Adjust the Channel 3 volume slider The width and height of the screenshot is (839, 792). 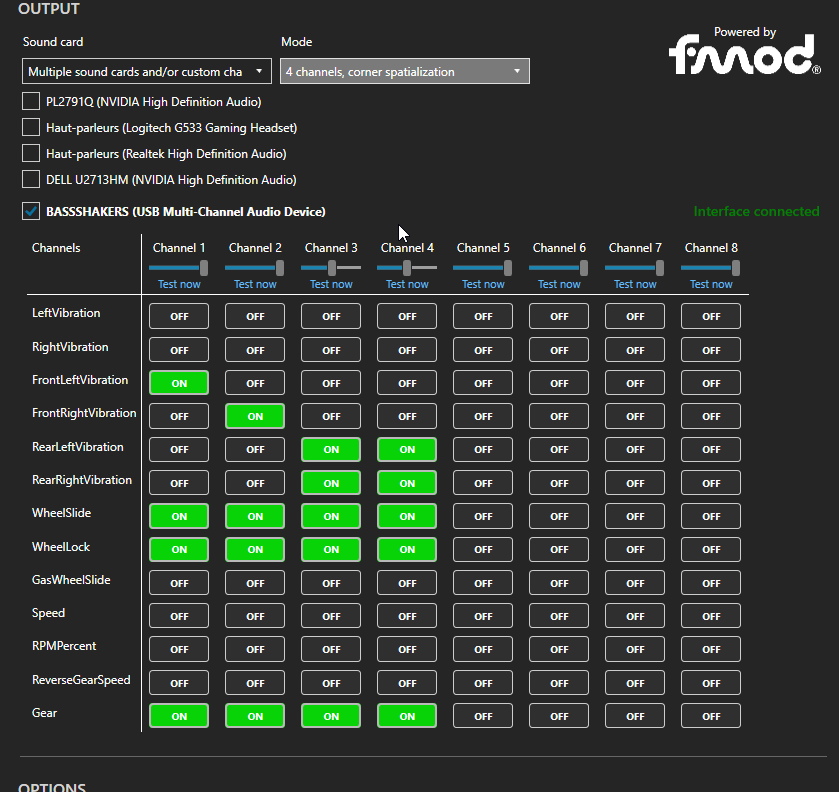332,268
